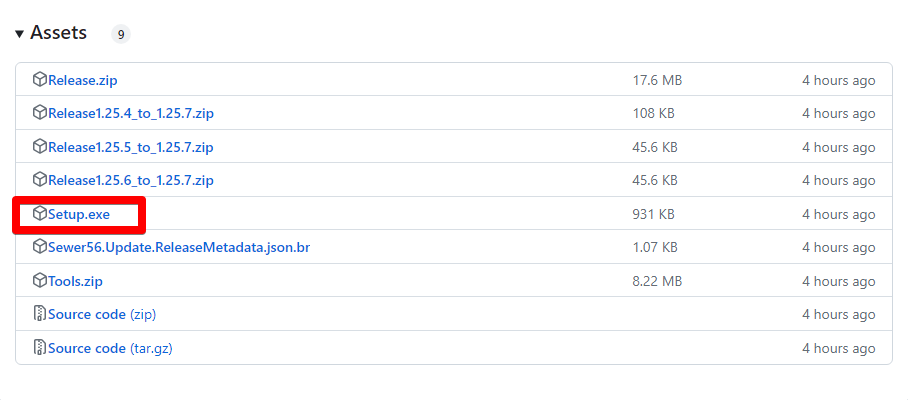Download Release1.25.5_to_1.25.7.zip delta package
This screenshot has width=908, height=400.
[x=131, y=147]
